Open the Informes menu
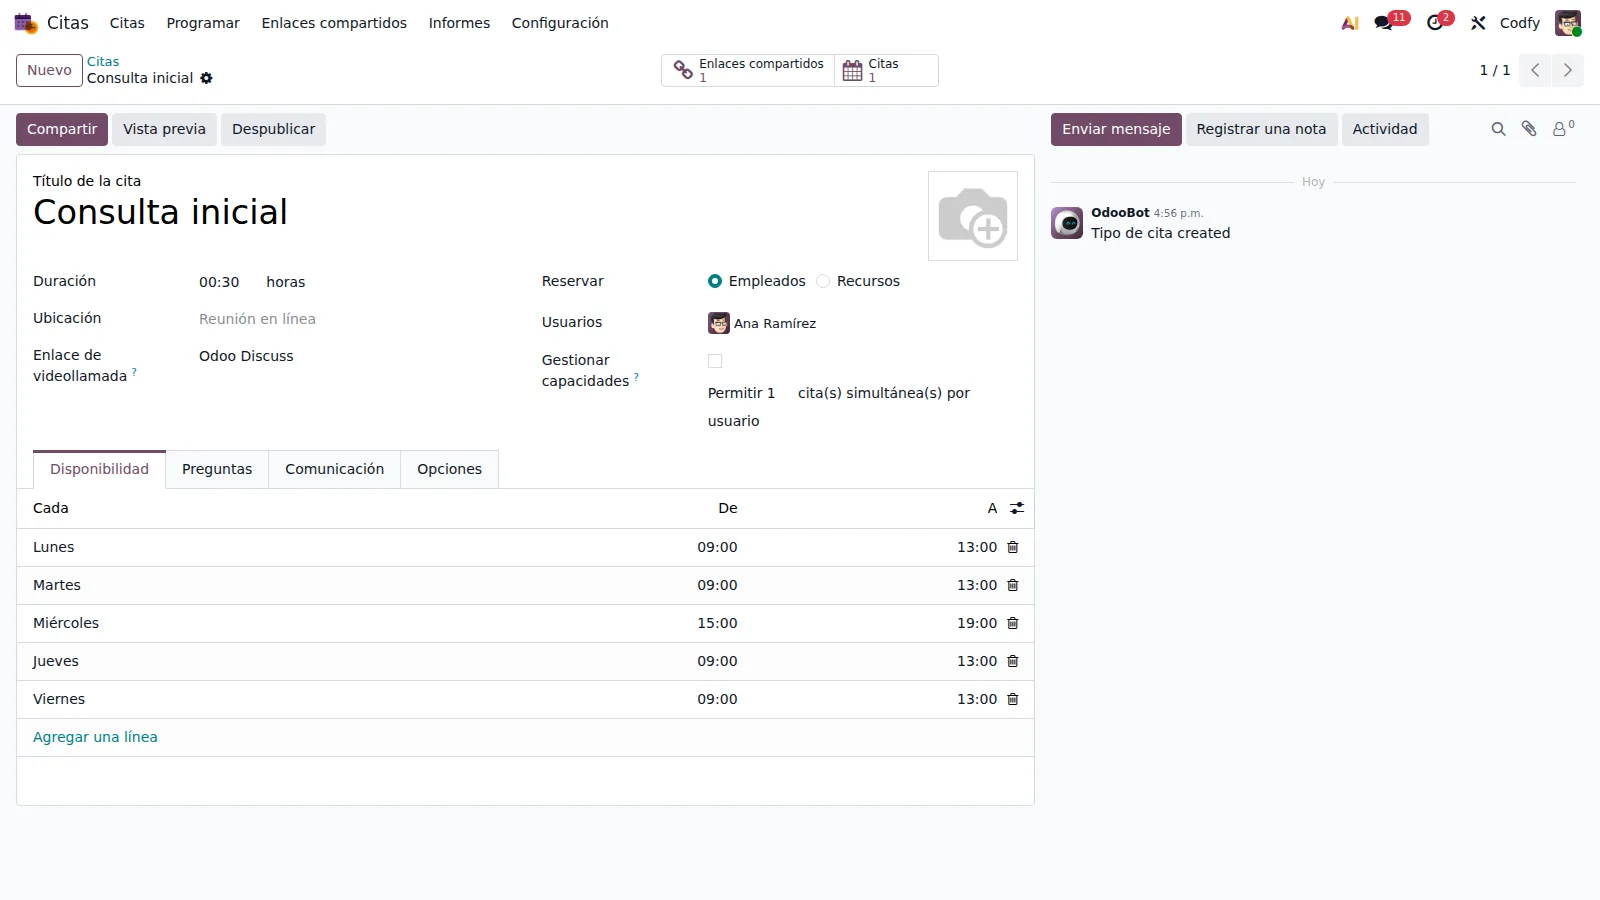1600x900 pixels. click(x=459, y=23)
